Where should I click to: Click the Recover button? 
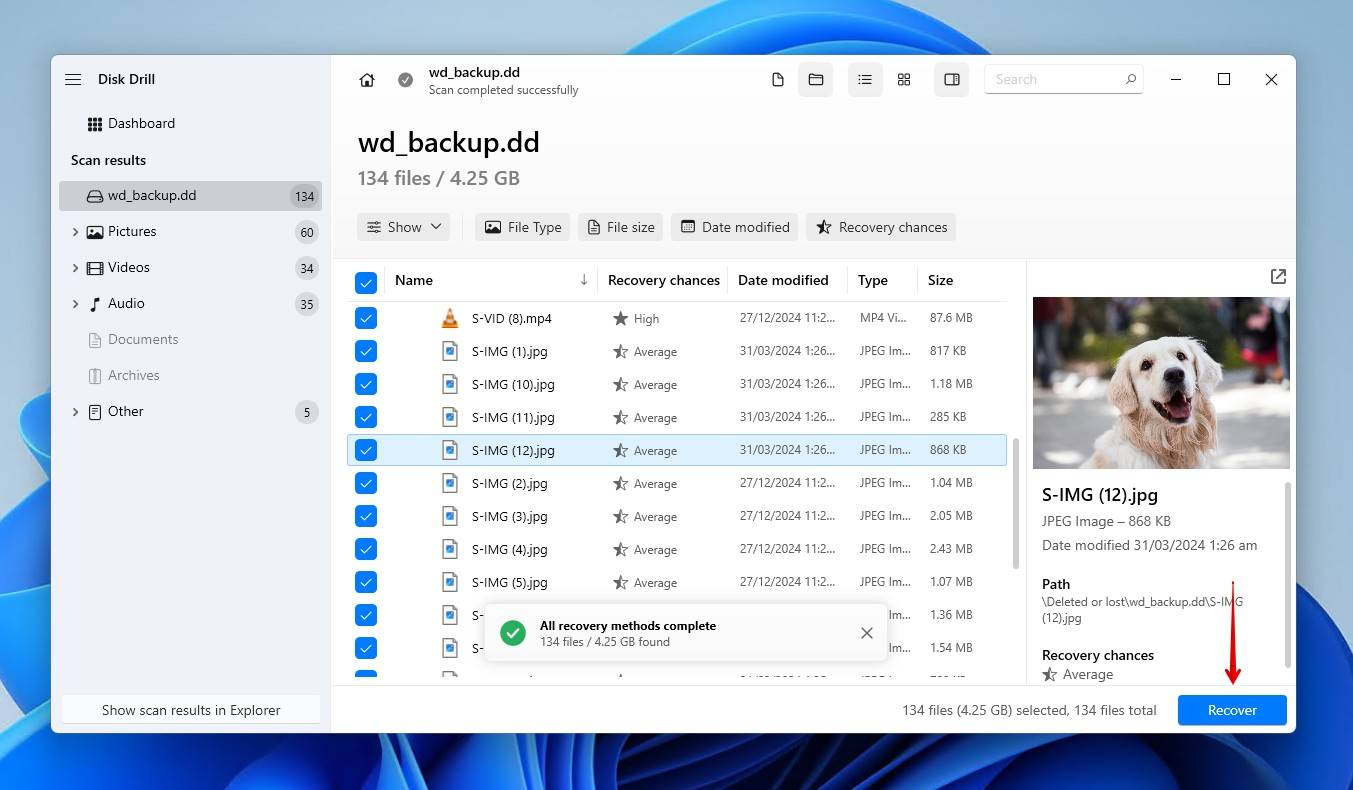tap(1231, 710)
